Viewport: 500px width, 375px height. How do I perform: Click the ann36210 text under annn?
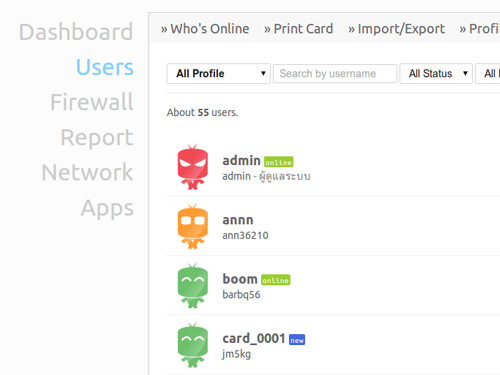pos(245,235)
